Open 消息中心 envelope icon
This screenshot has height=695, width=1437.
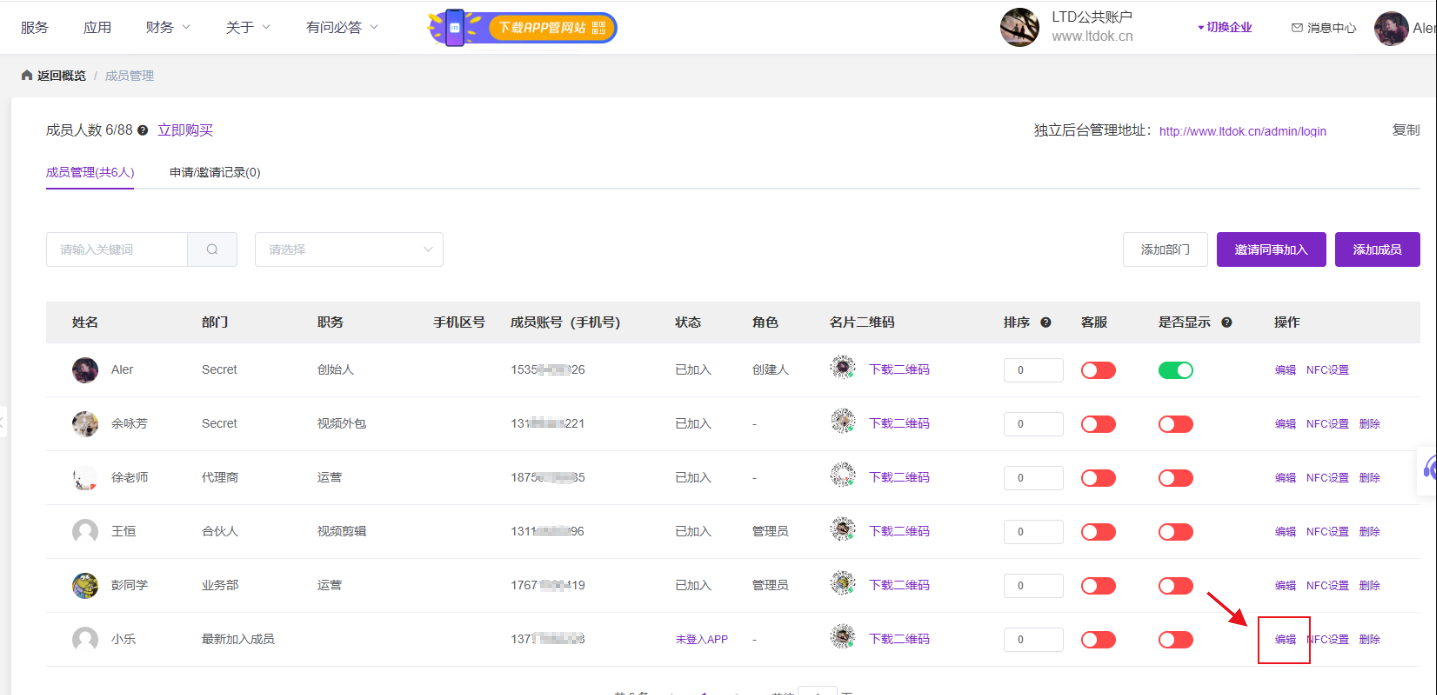pos(1297,28)
